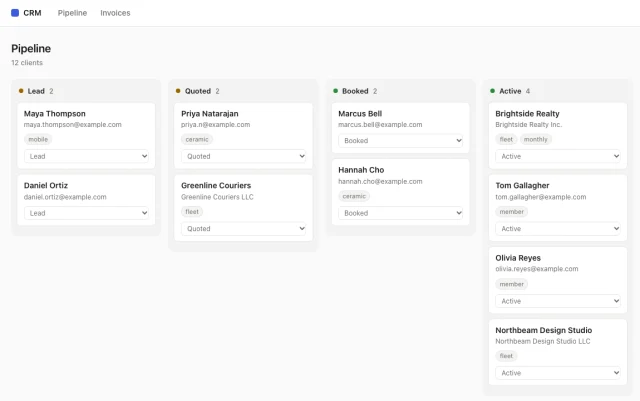
Task: Click daniel.ortiz@example.com email
Action: click(x=65, y=197)
